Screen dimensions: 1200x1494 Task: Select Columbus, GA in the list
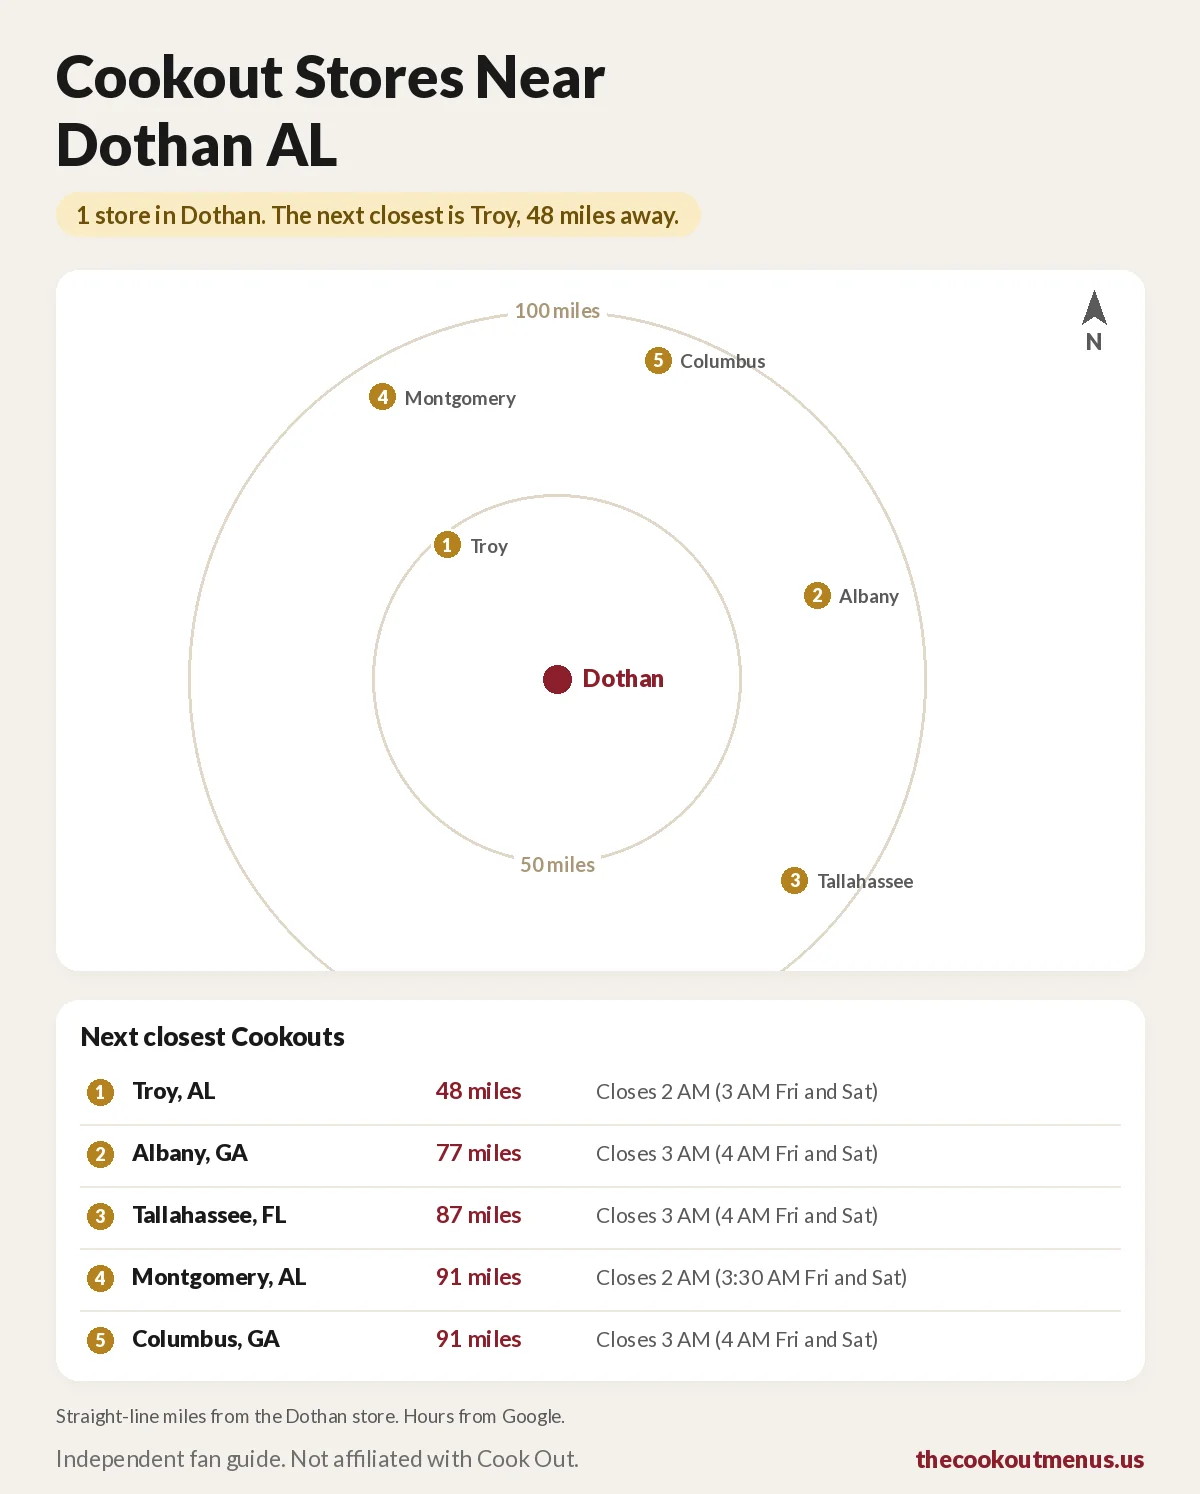point(205,1339)
